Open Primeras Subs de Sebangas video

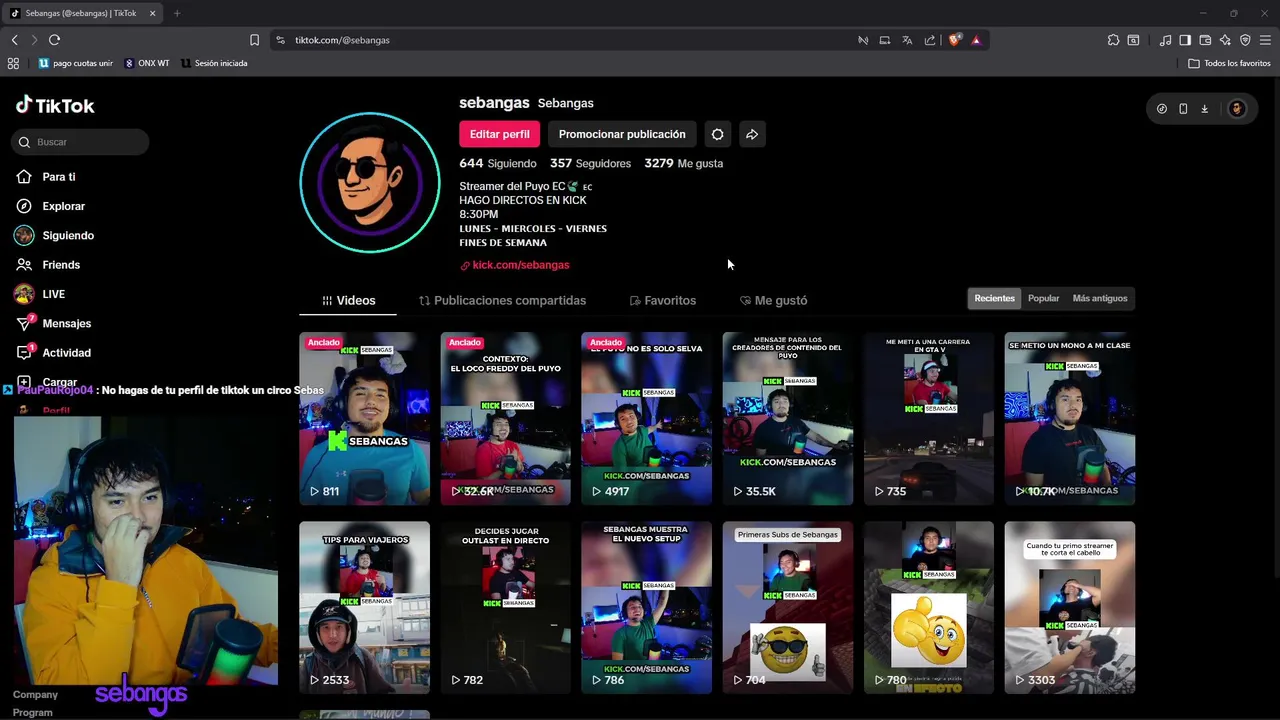click(788, 607)
